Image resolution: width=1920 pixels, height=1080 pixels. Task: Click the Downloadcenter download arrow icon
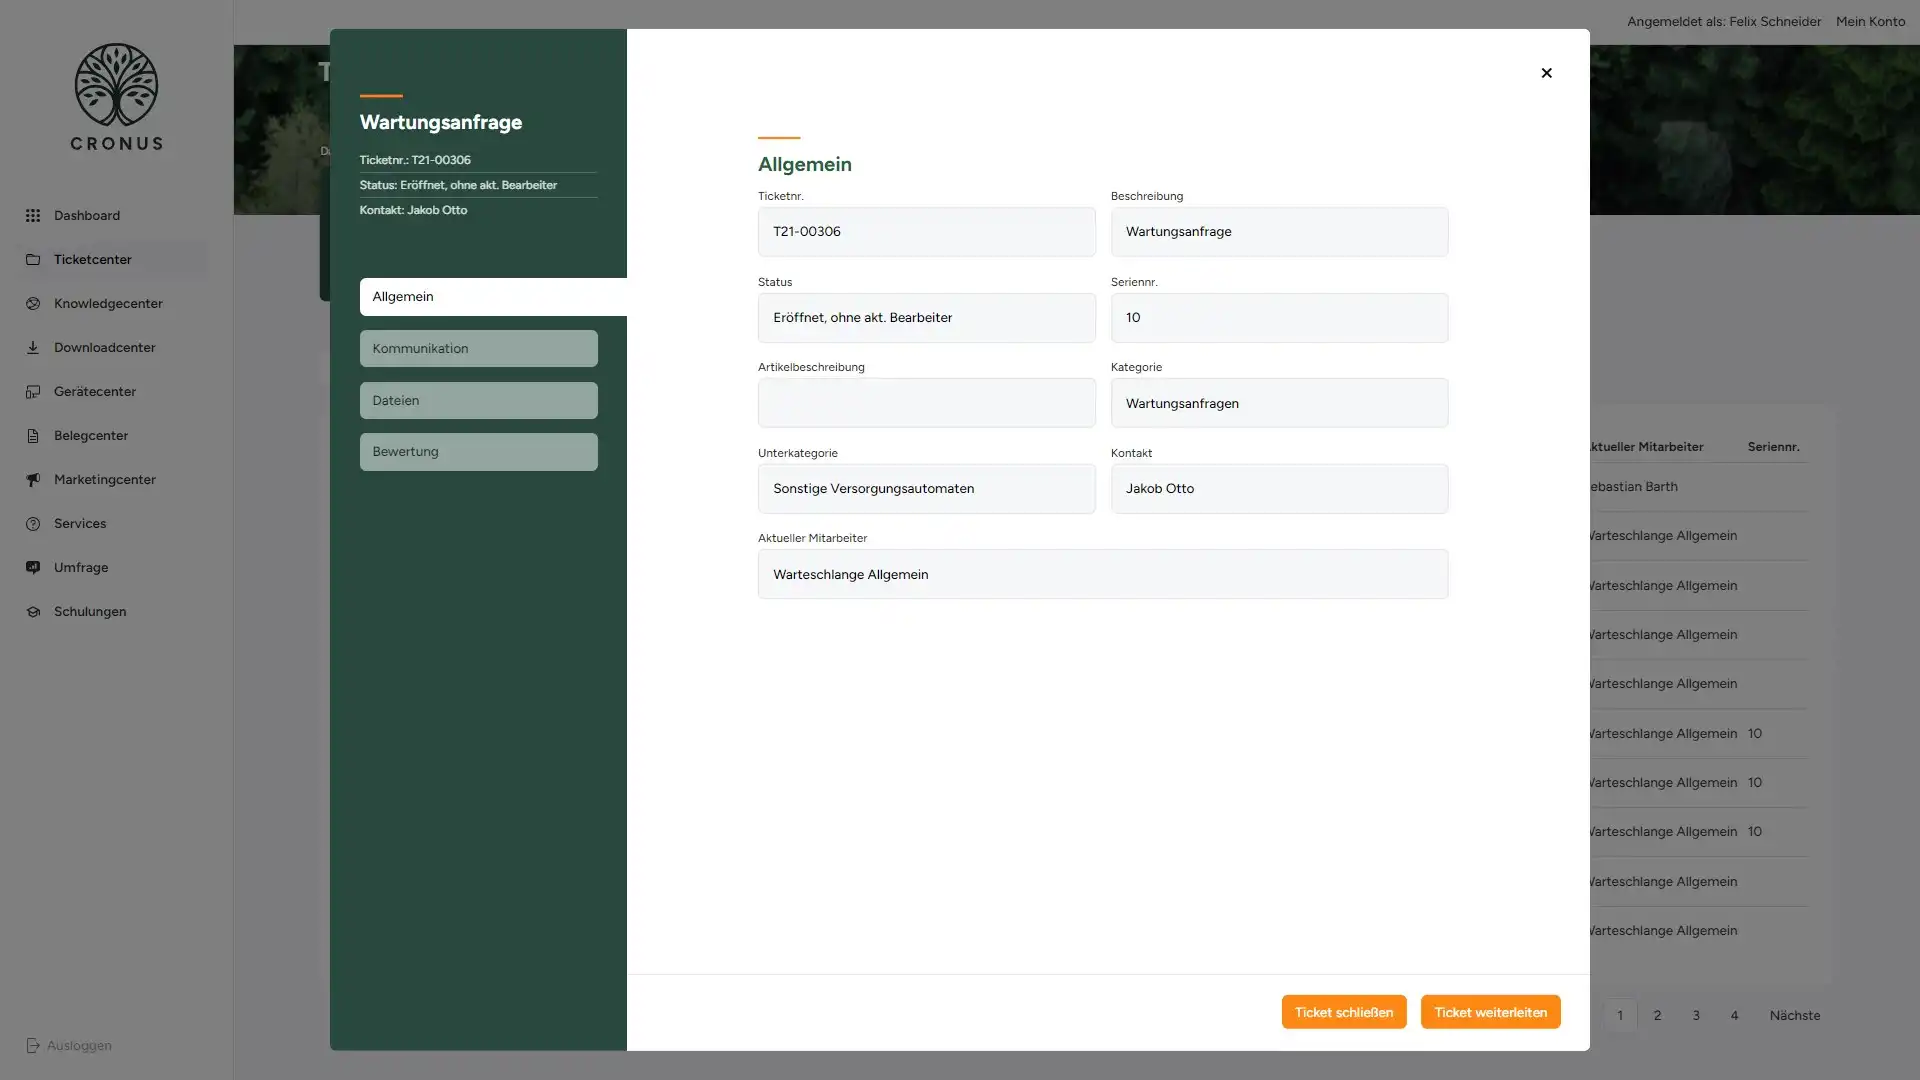(33, 348)
